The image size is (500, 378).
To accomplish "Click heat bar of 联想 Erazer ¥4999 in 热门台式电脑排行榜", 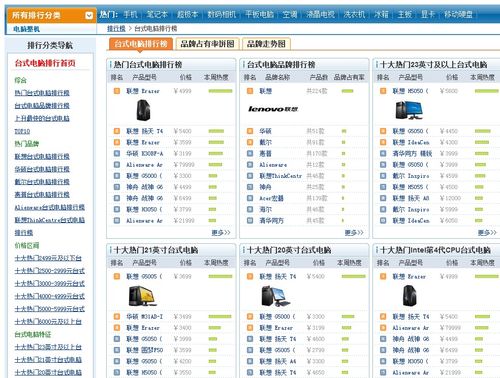I will click(x=220, y=91).
